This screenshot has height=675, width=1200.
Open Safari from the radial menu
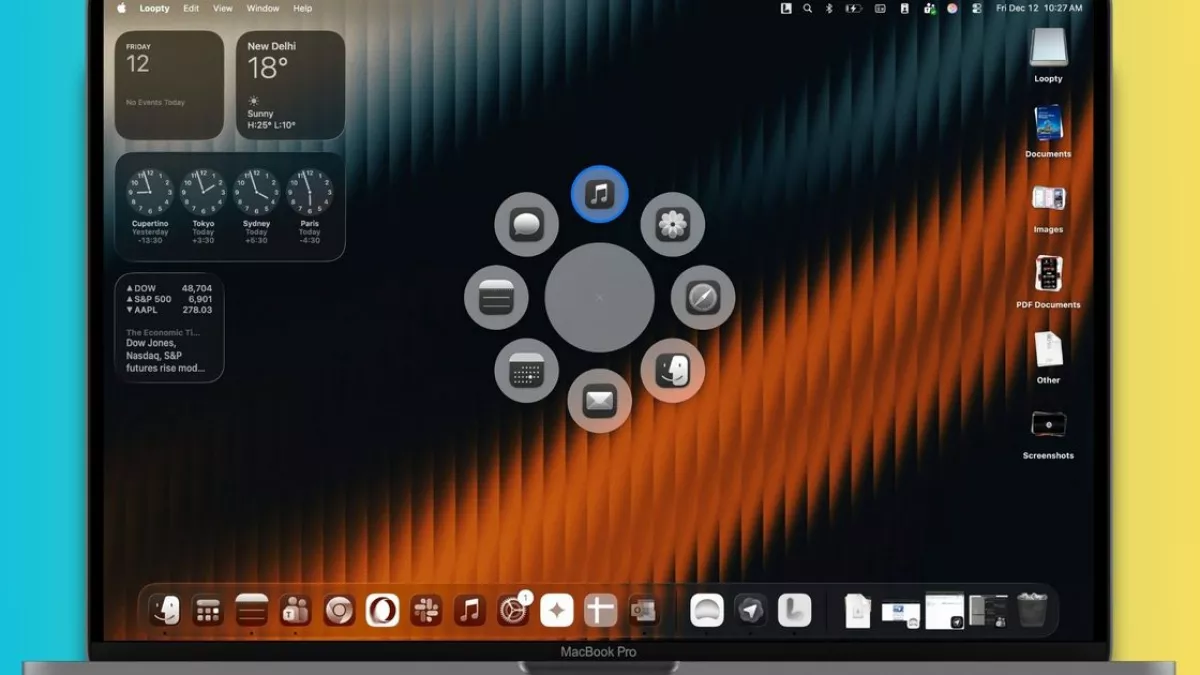click(x=703, y=297)
